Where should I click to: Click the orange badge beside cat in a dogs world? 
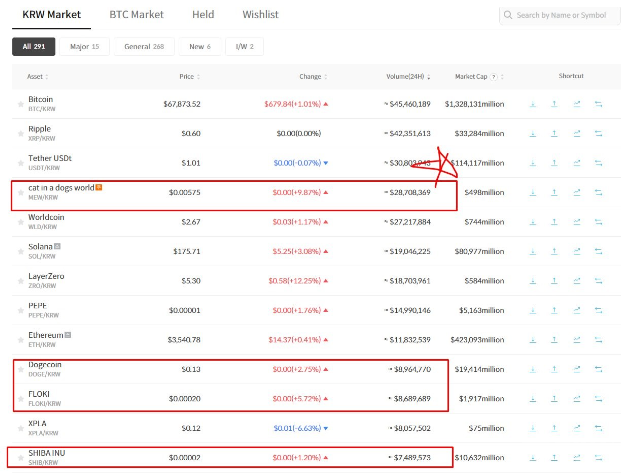tap(99, 187)
